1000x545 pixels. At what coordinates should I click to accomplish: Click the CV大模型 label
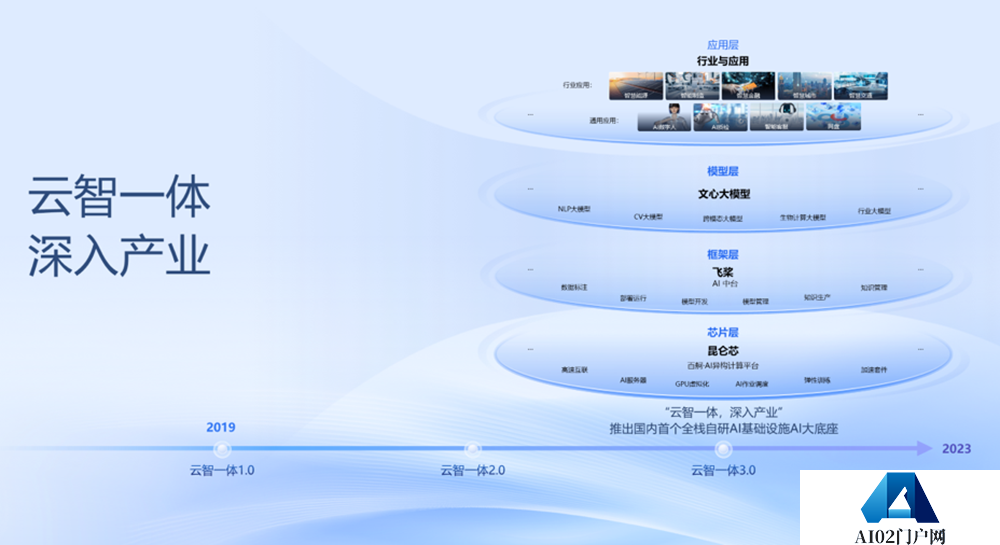click(648, 217)
